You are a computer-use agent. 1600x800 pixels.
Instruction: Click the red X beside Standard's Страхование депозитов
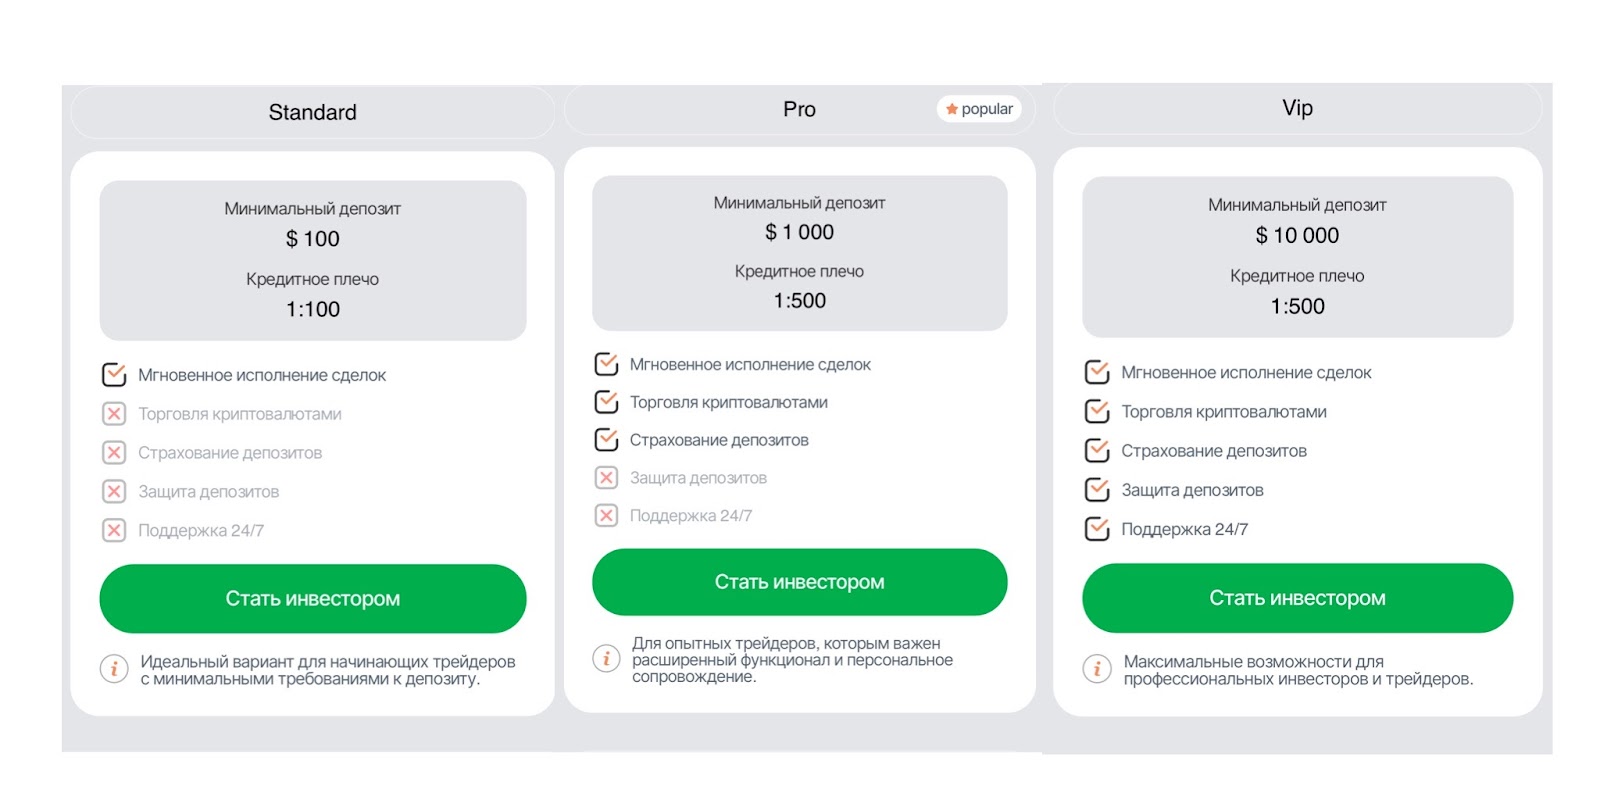point(114,453)
